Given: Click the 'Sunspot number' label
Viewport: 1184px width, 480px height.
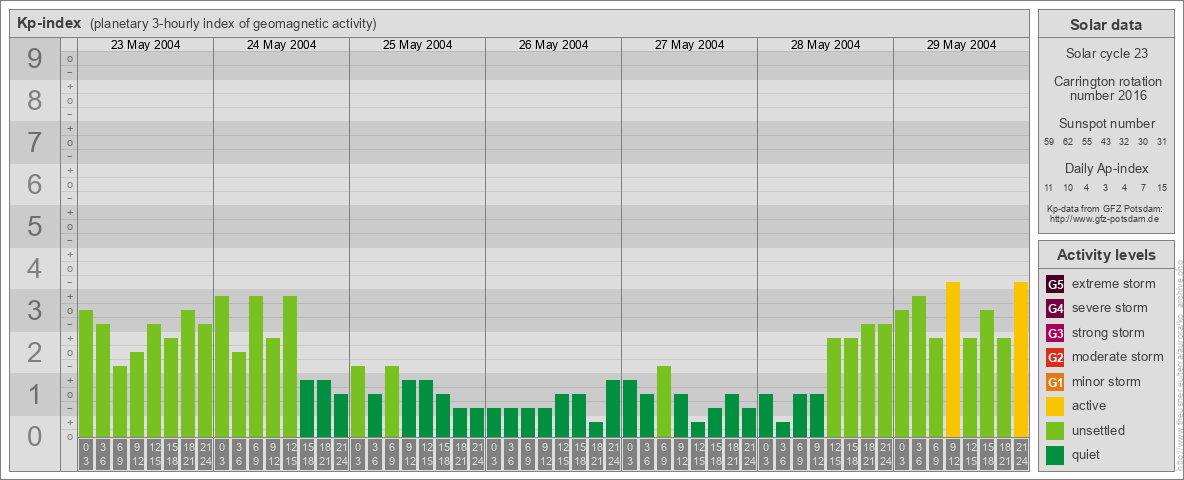Looking at the screenshot, I should (x=1107, y=124).
